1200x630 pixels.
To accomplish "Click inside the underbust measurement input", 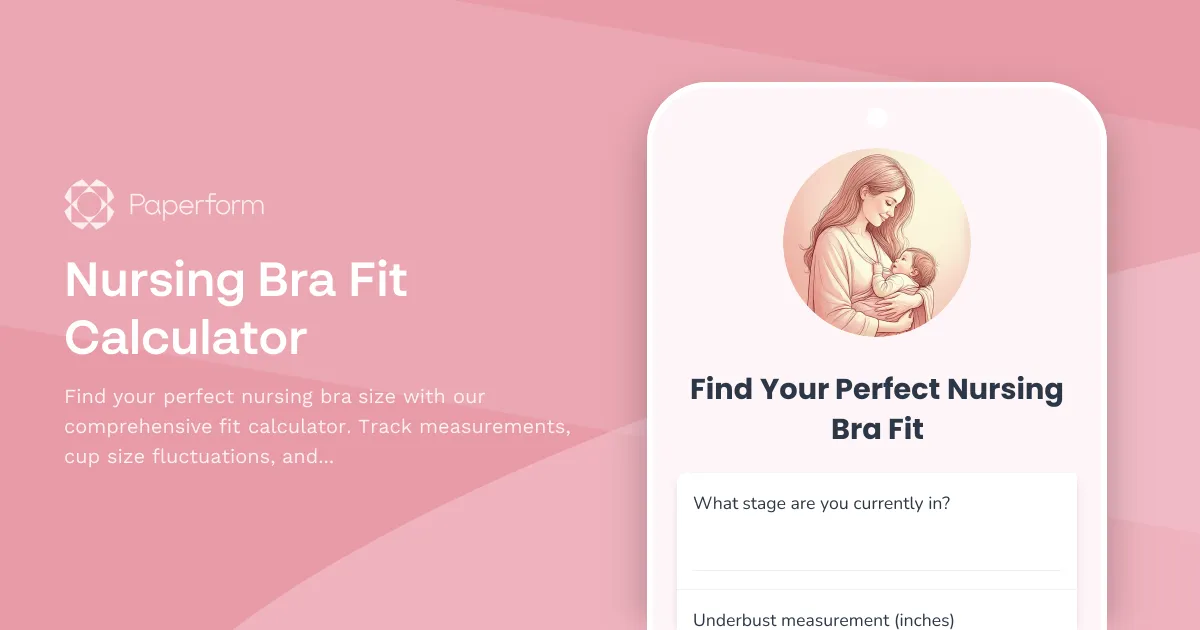I will click(x=876, y=625).
